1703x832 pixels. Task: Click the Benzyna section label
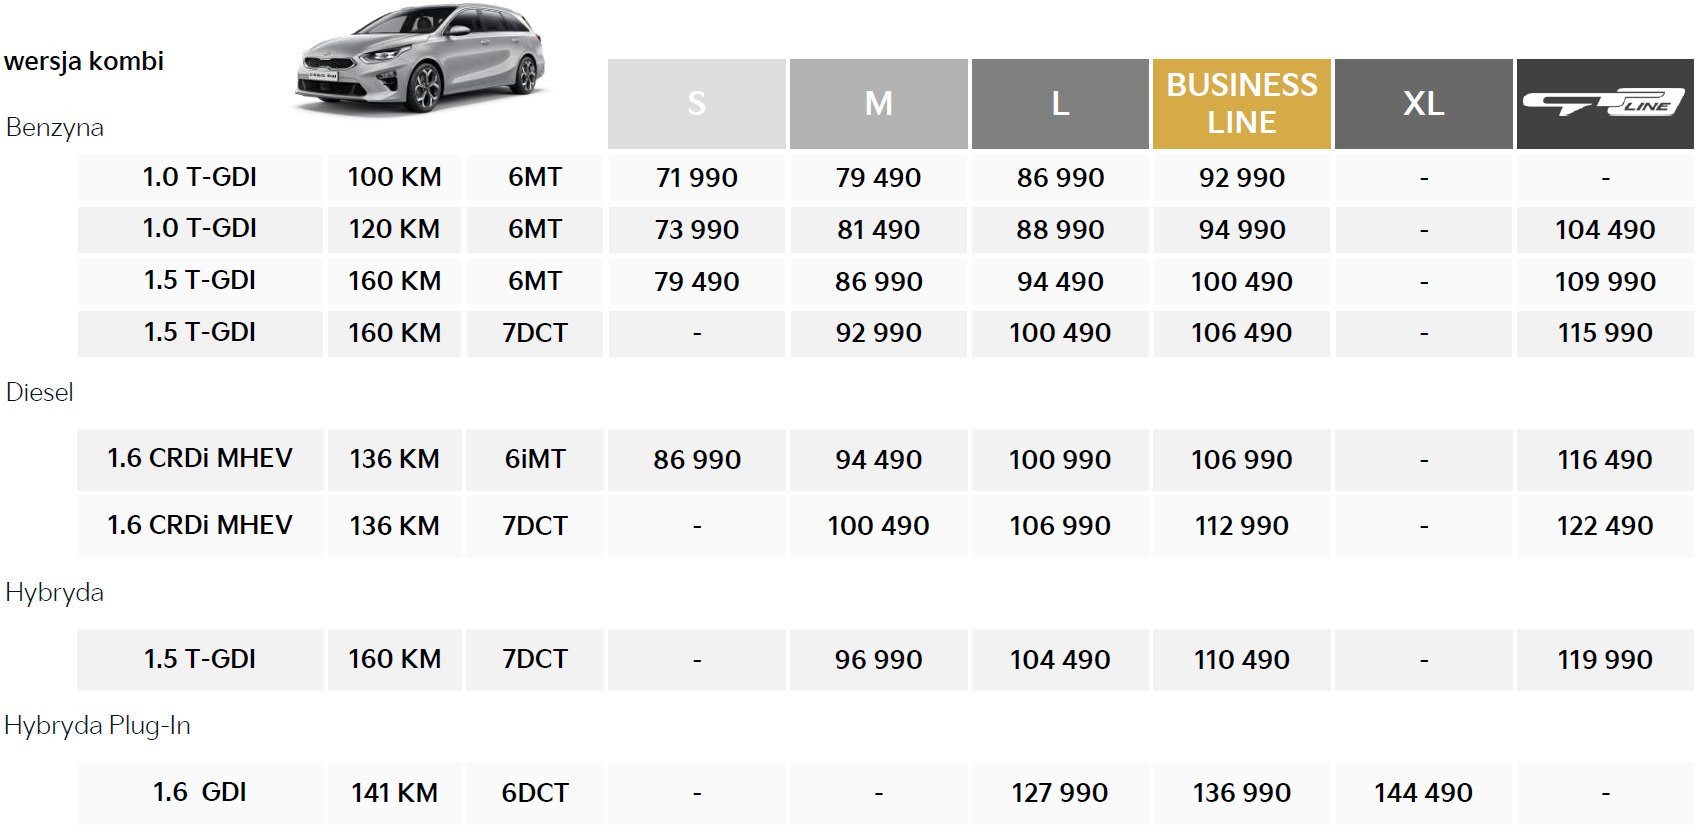click(55, 128)
